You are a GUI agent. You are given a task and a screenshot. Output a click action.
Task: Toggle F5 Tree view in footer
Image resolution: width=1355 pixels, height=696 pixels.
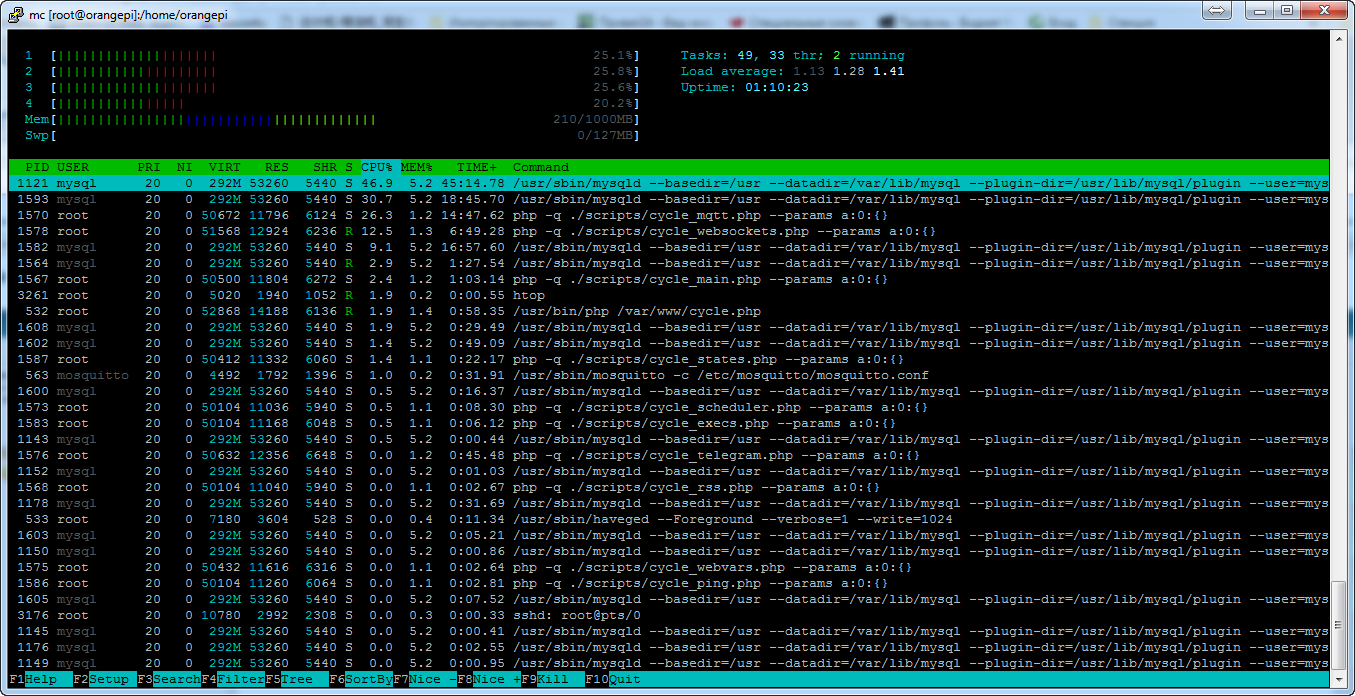click(x=297, y=679)
